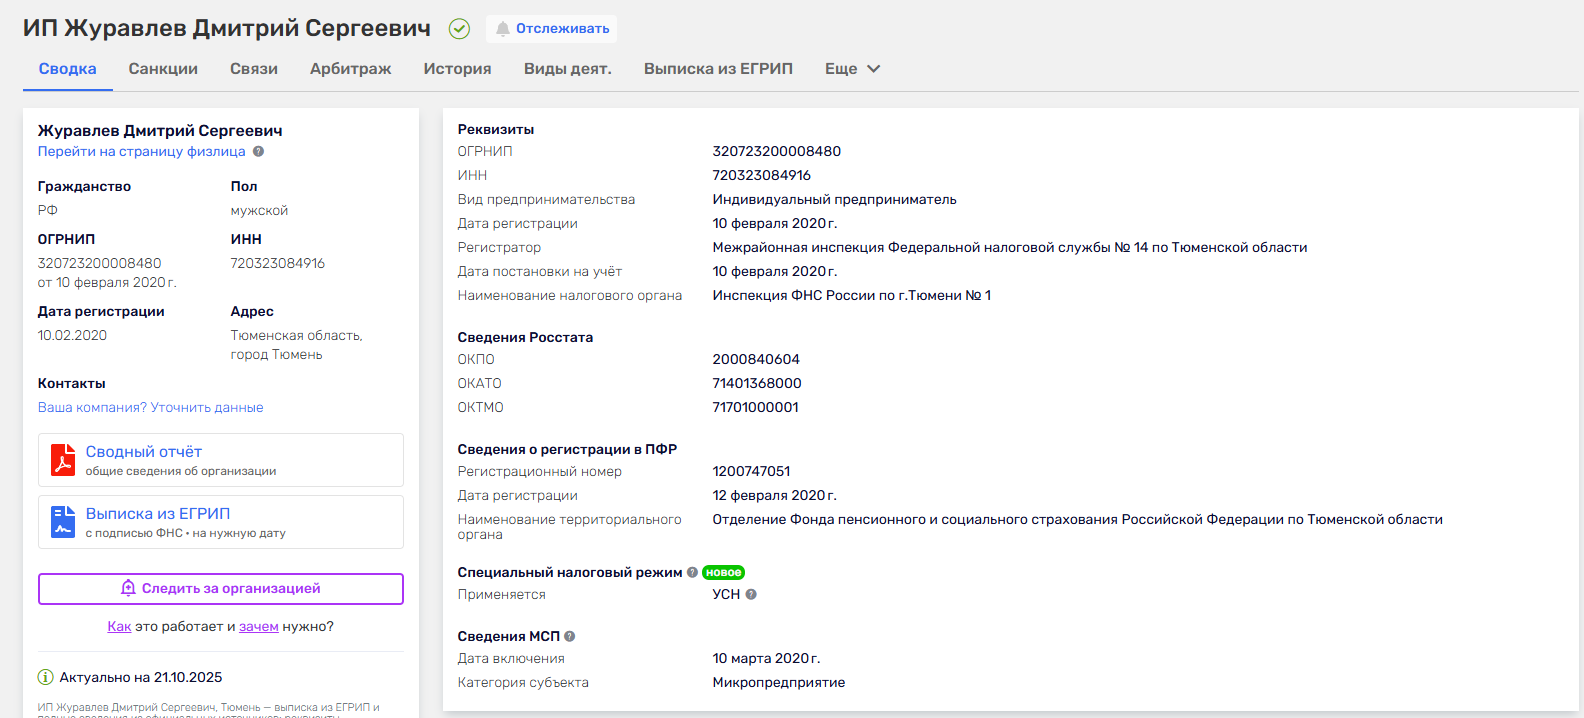Click the green verified checkmark icon
The image size is (1584, 718).
(459, 29)
